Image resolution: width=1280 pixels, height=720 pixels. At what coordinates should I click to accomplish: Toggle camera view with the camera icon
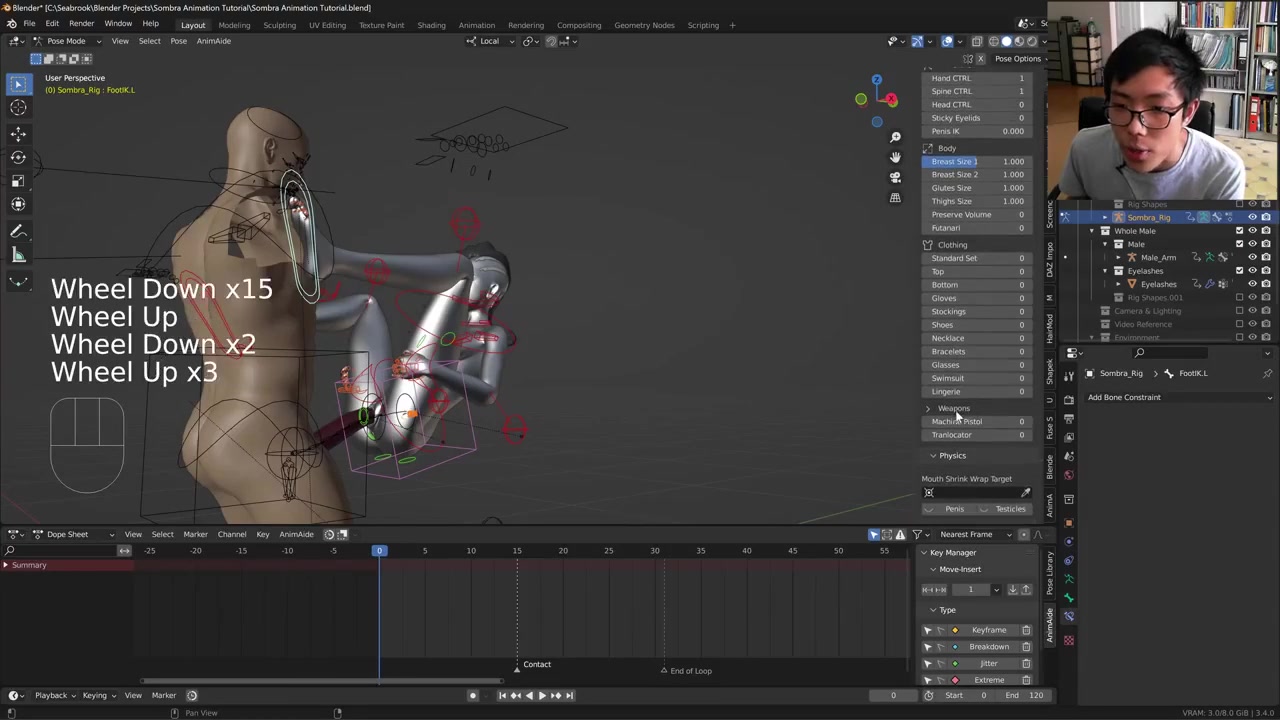895,177
